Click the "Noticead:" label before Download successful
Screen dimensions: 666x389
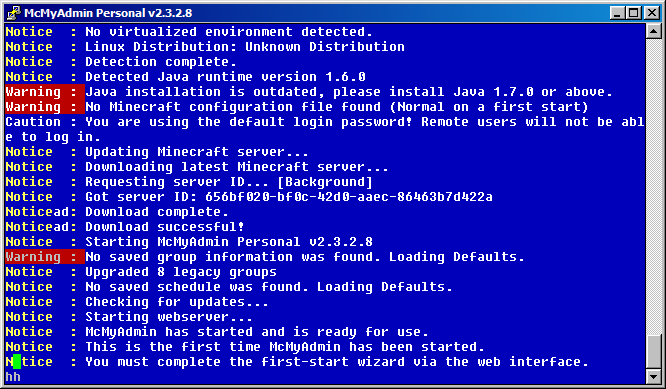[41, 227]
